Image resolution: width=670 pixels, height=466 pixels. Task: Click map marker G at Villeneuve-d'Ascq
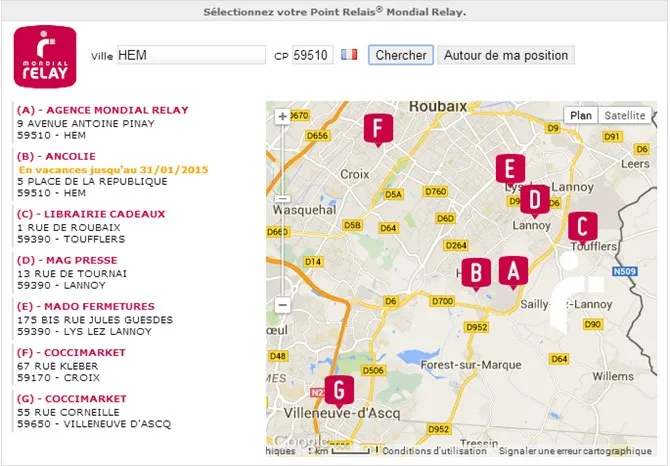click(339, 392)
